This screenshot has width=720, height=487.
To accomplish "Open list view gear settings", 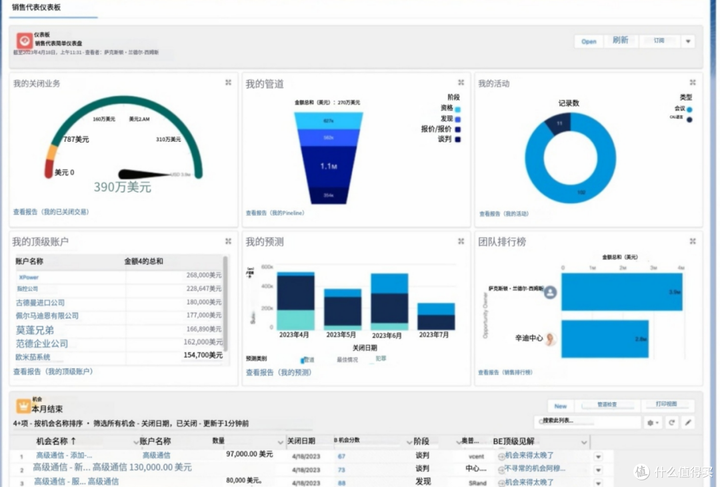I will (x=652, y=423).
